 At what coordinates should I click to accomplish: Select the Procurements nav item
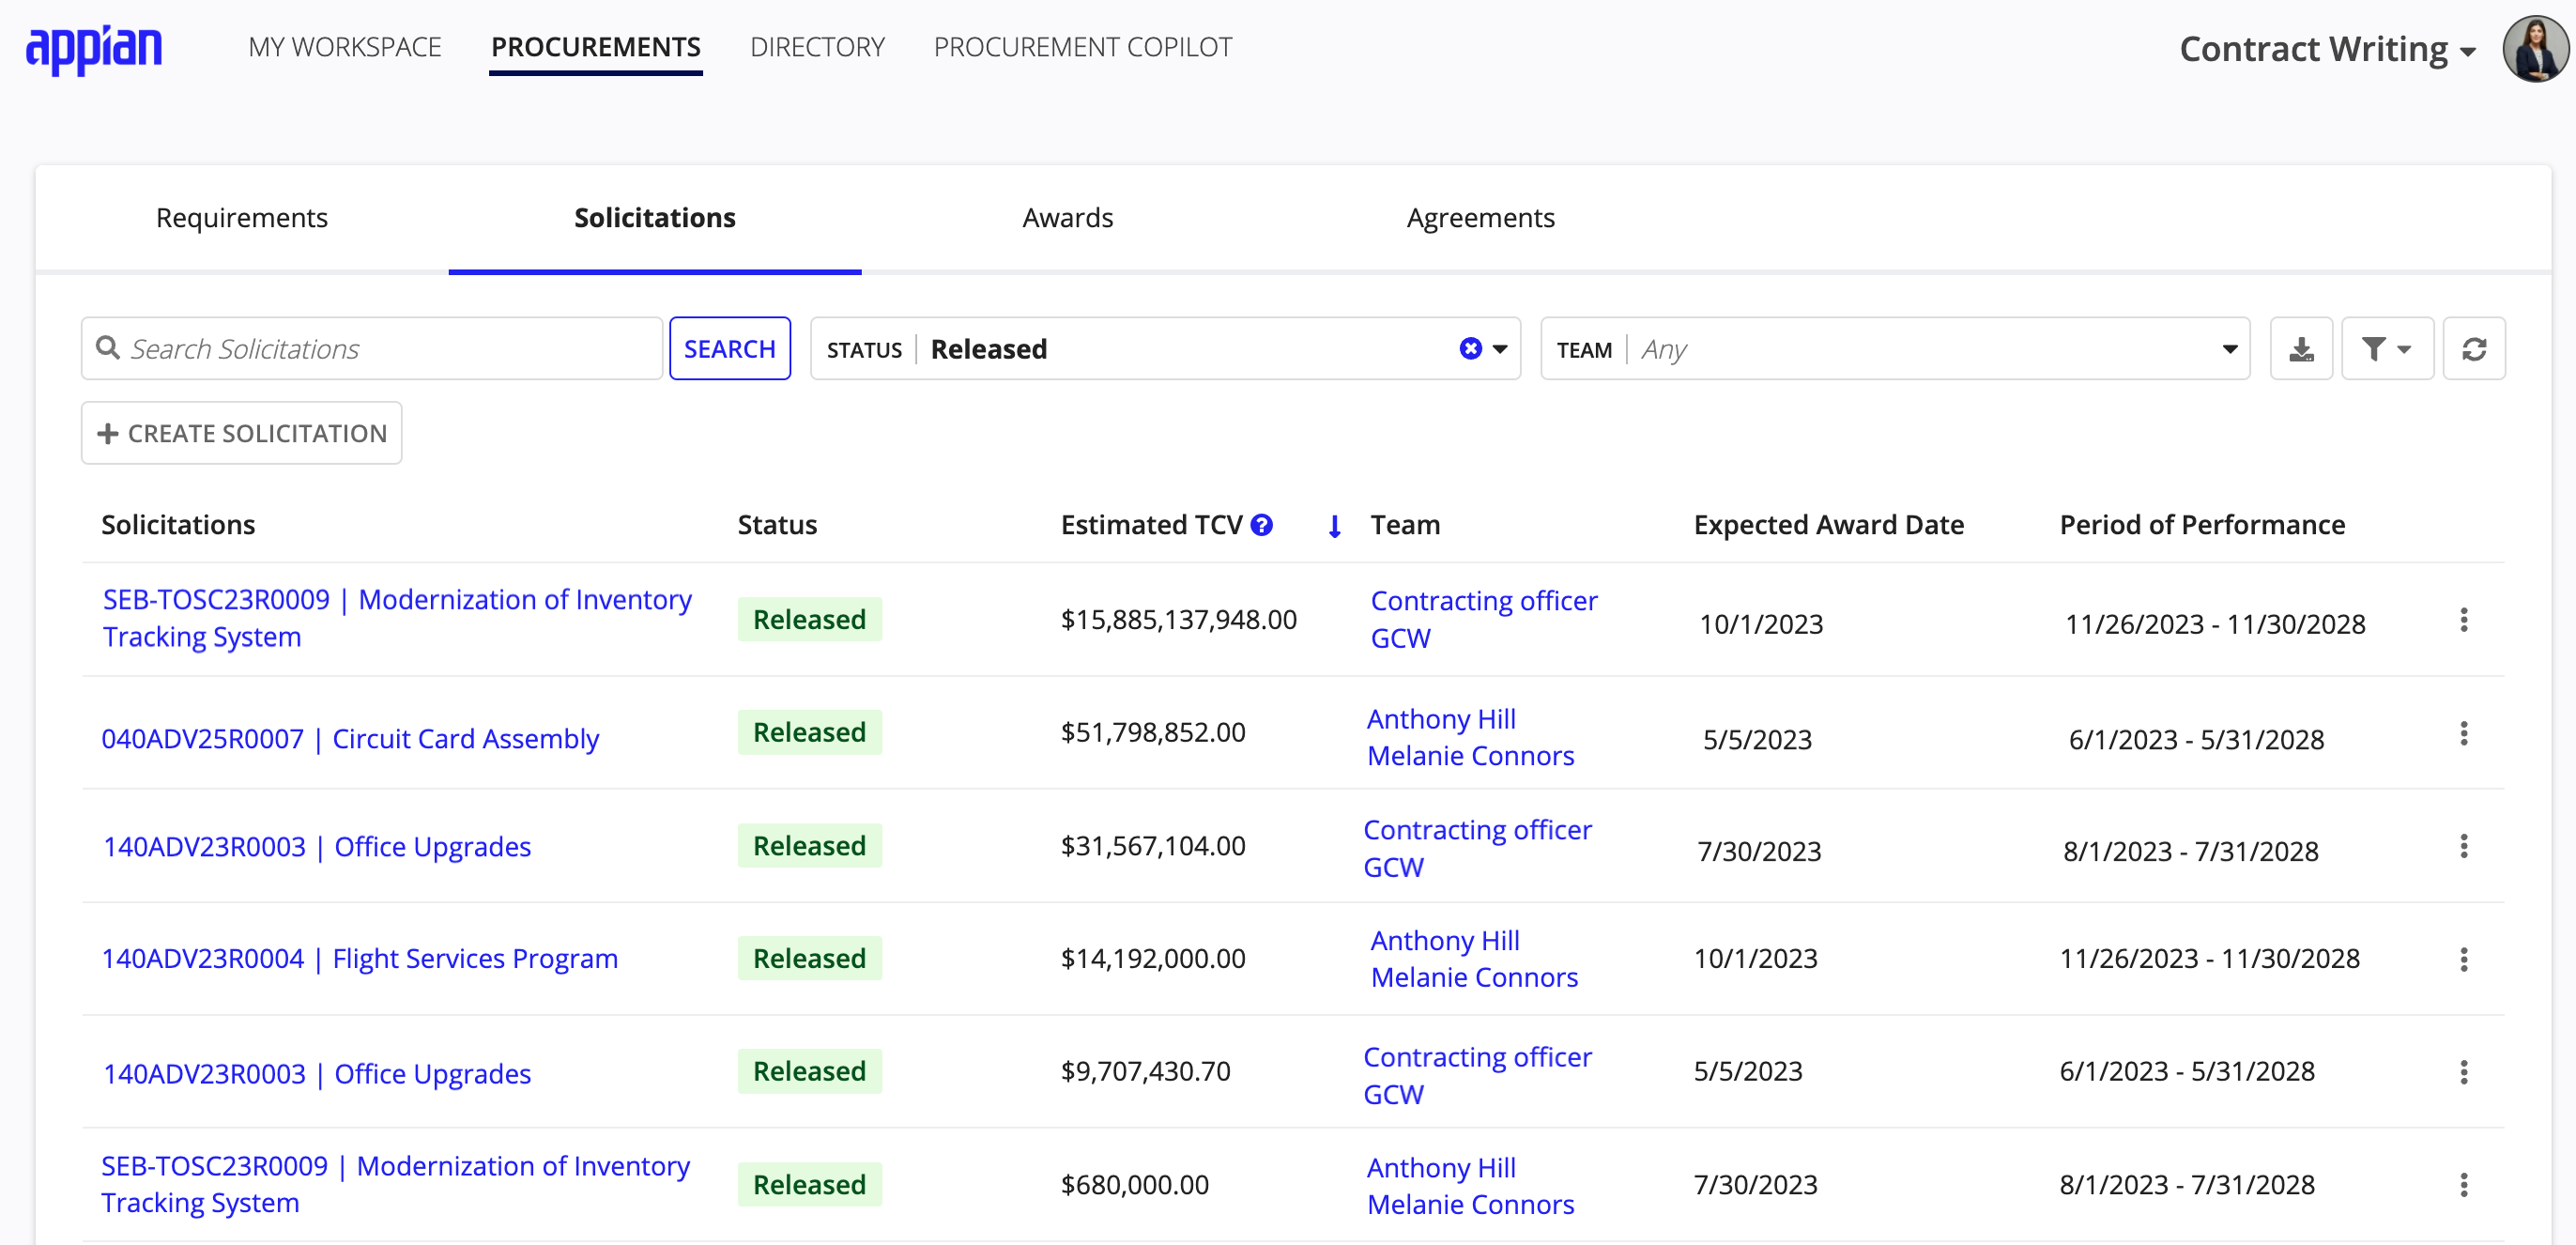click(596, 47)
